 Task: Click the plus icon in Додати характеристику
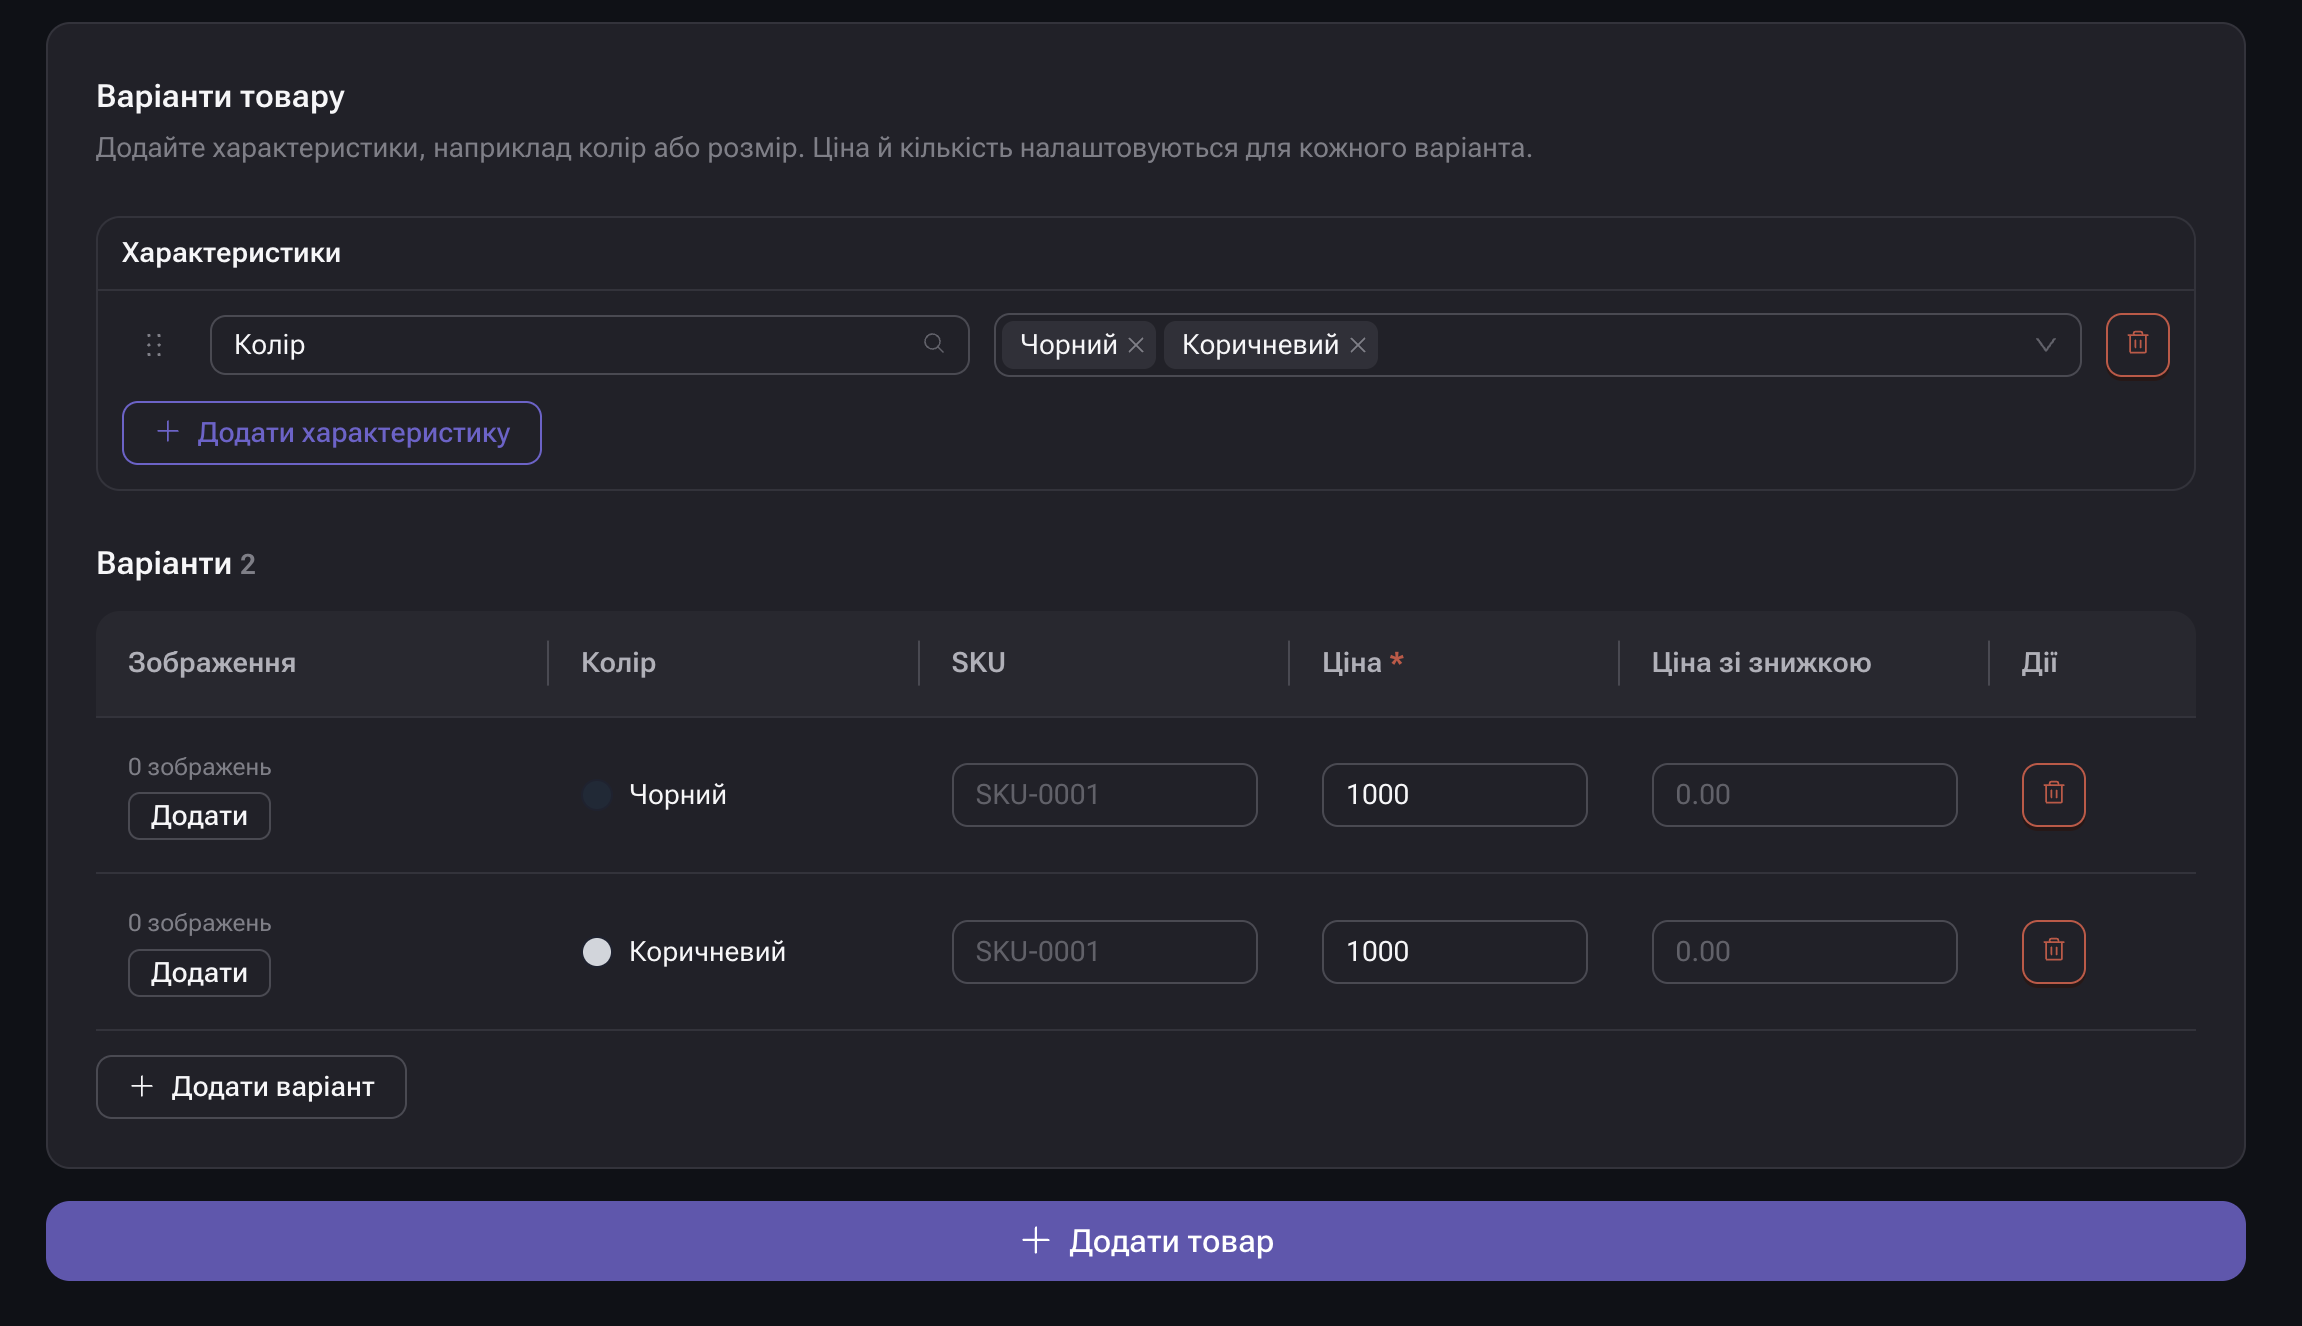(168, 432)
